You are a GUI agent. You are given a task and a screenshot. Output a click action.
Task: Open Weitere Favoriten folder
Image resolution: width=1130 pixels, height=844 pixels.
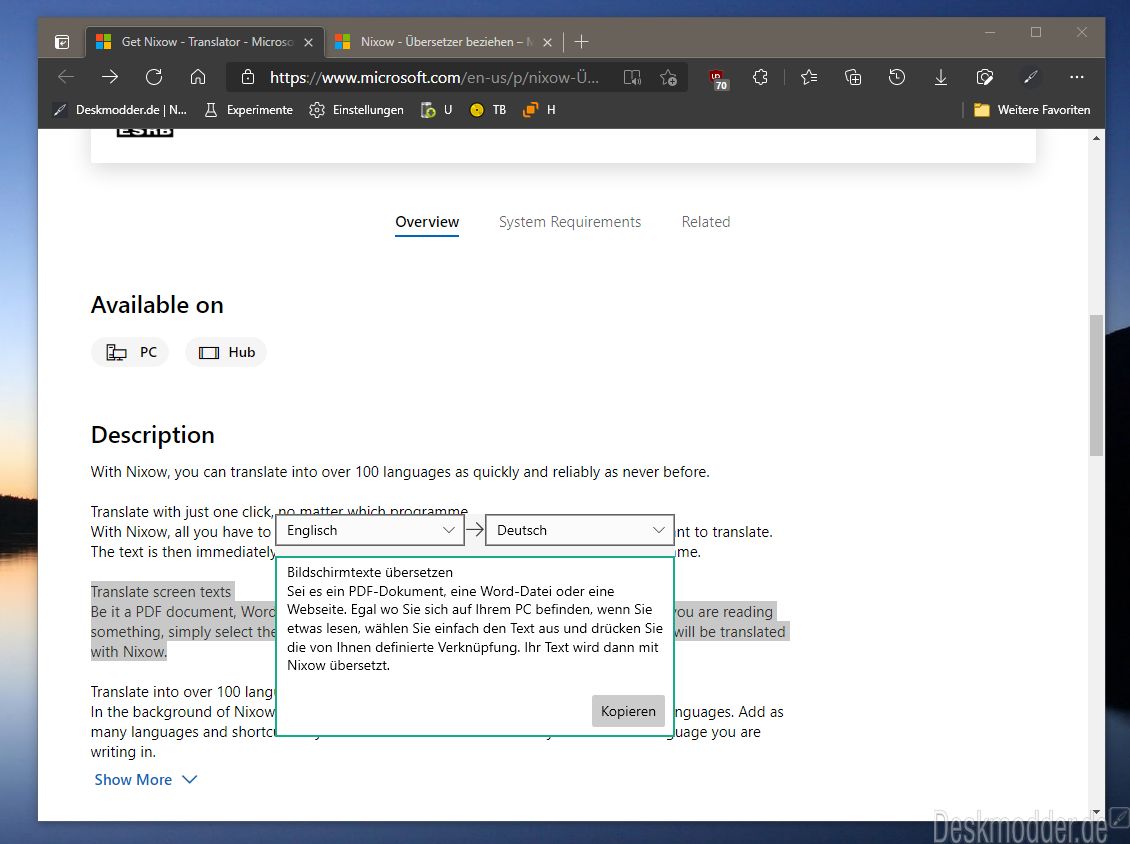(x=1031, y=110)
